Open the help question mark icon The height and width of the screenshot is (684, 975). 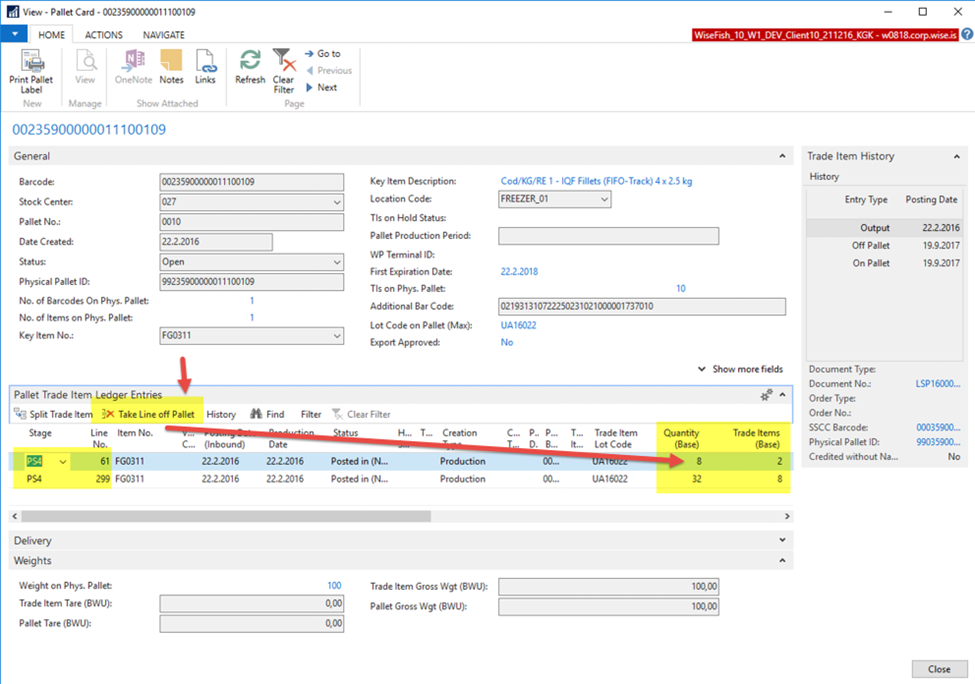click(967, 34)
